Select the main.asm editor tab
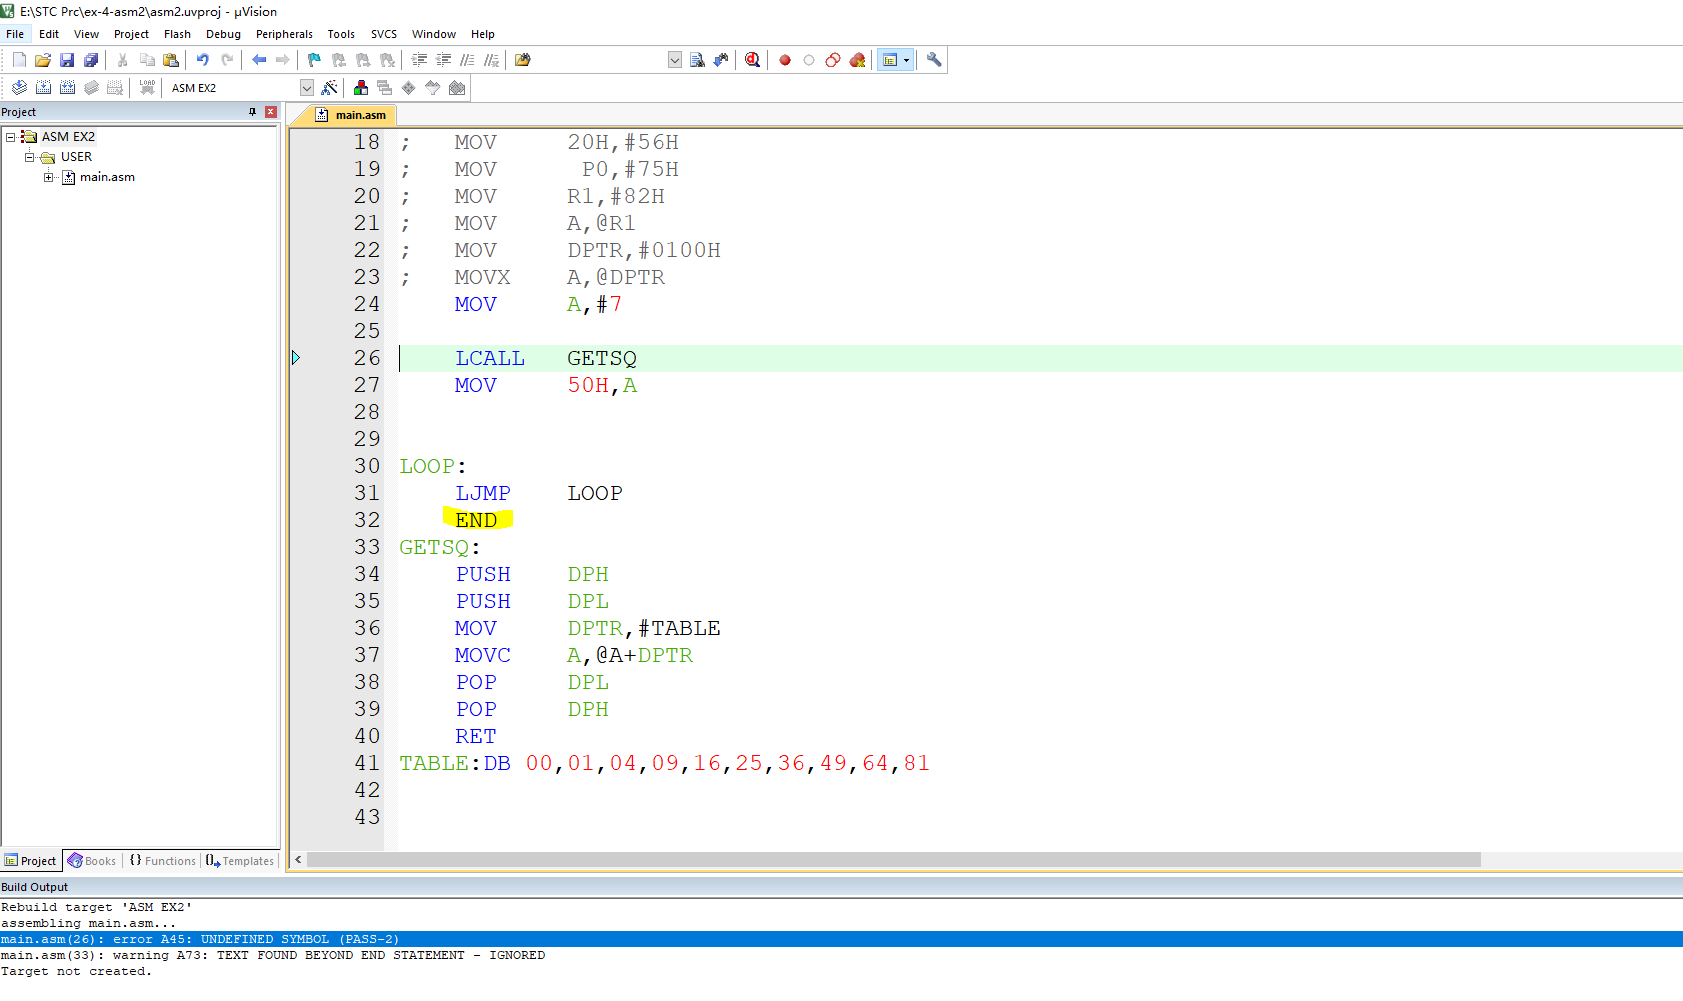Viewport: 1683px width, 1001px height. coord(351,115)
